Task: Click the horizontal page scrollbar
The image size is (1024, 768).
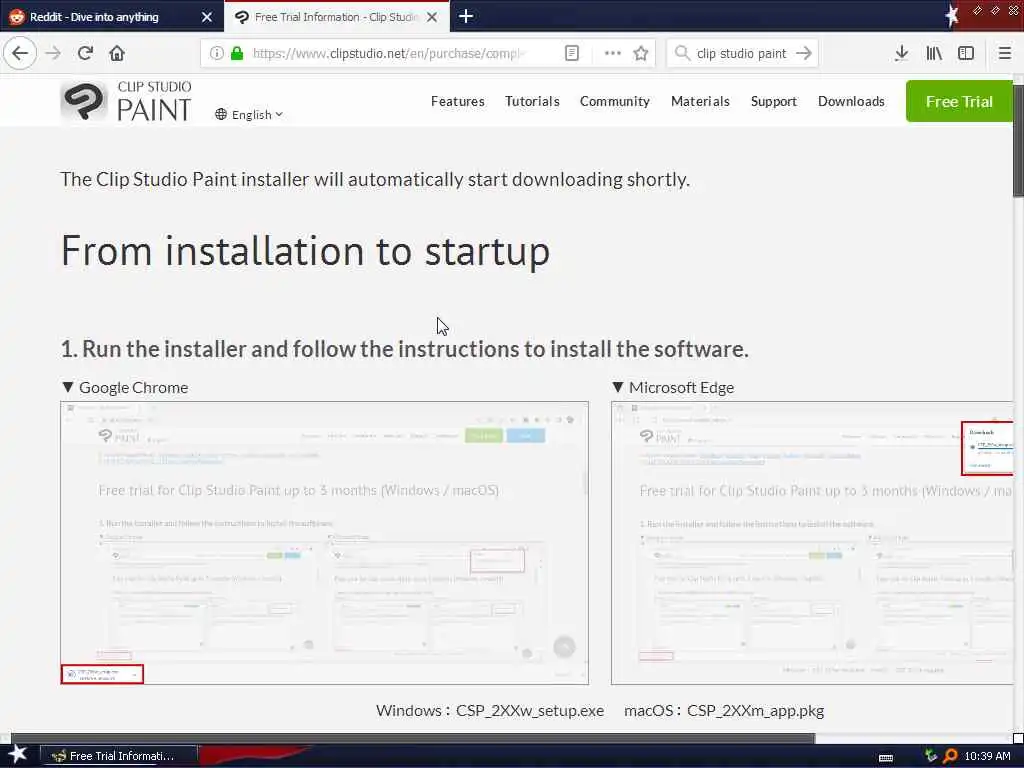Action: tap(413, 738)
